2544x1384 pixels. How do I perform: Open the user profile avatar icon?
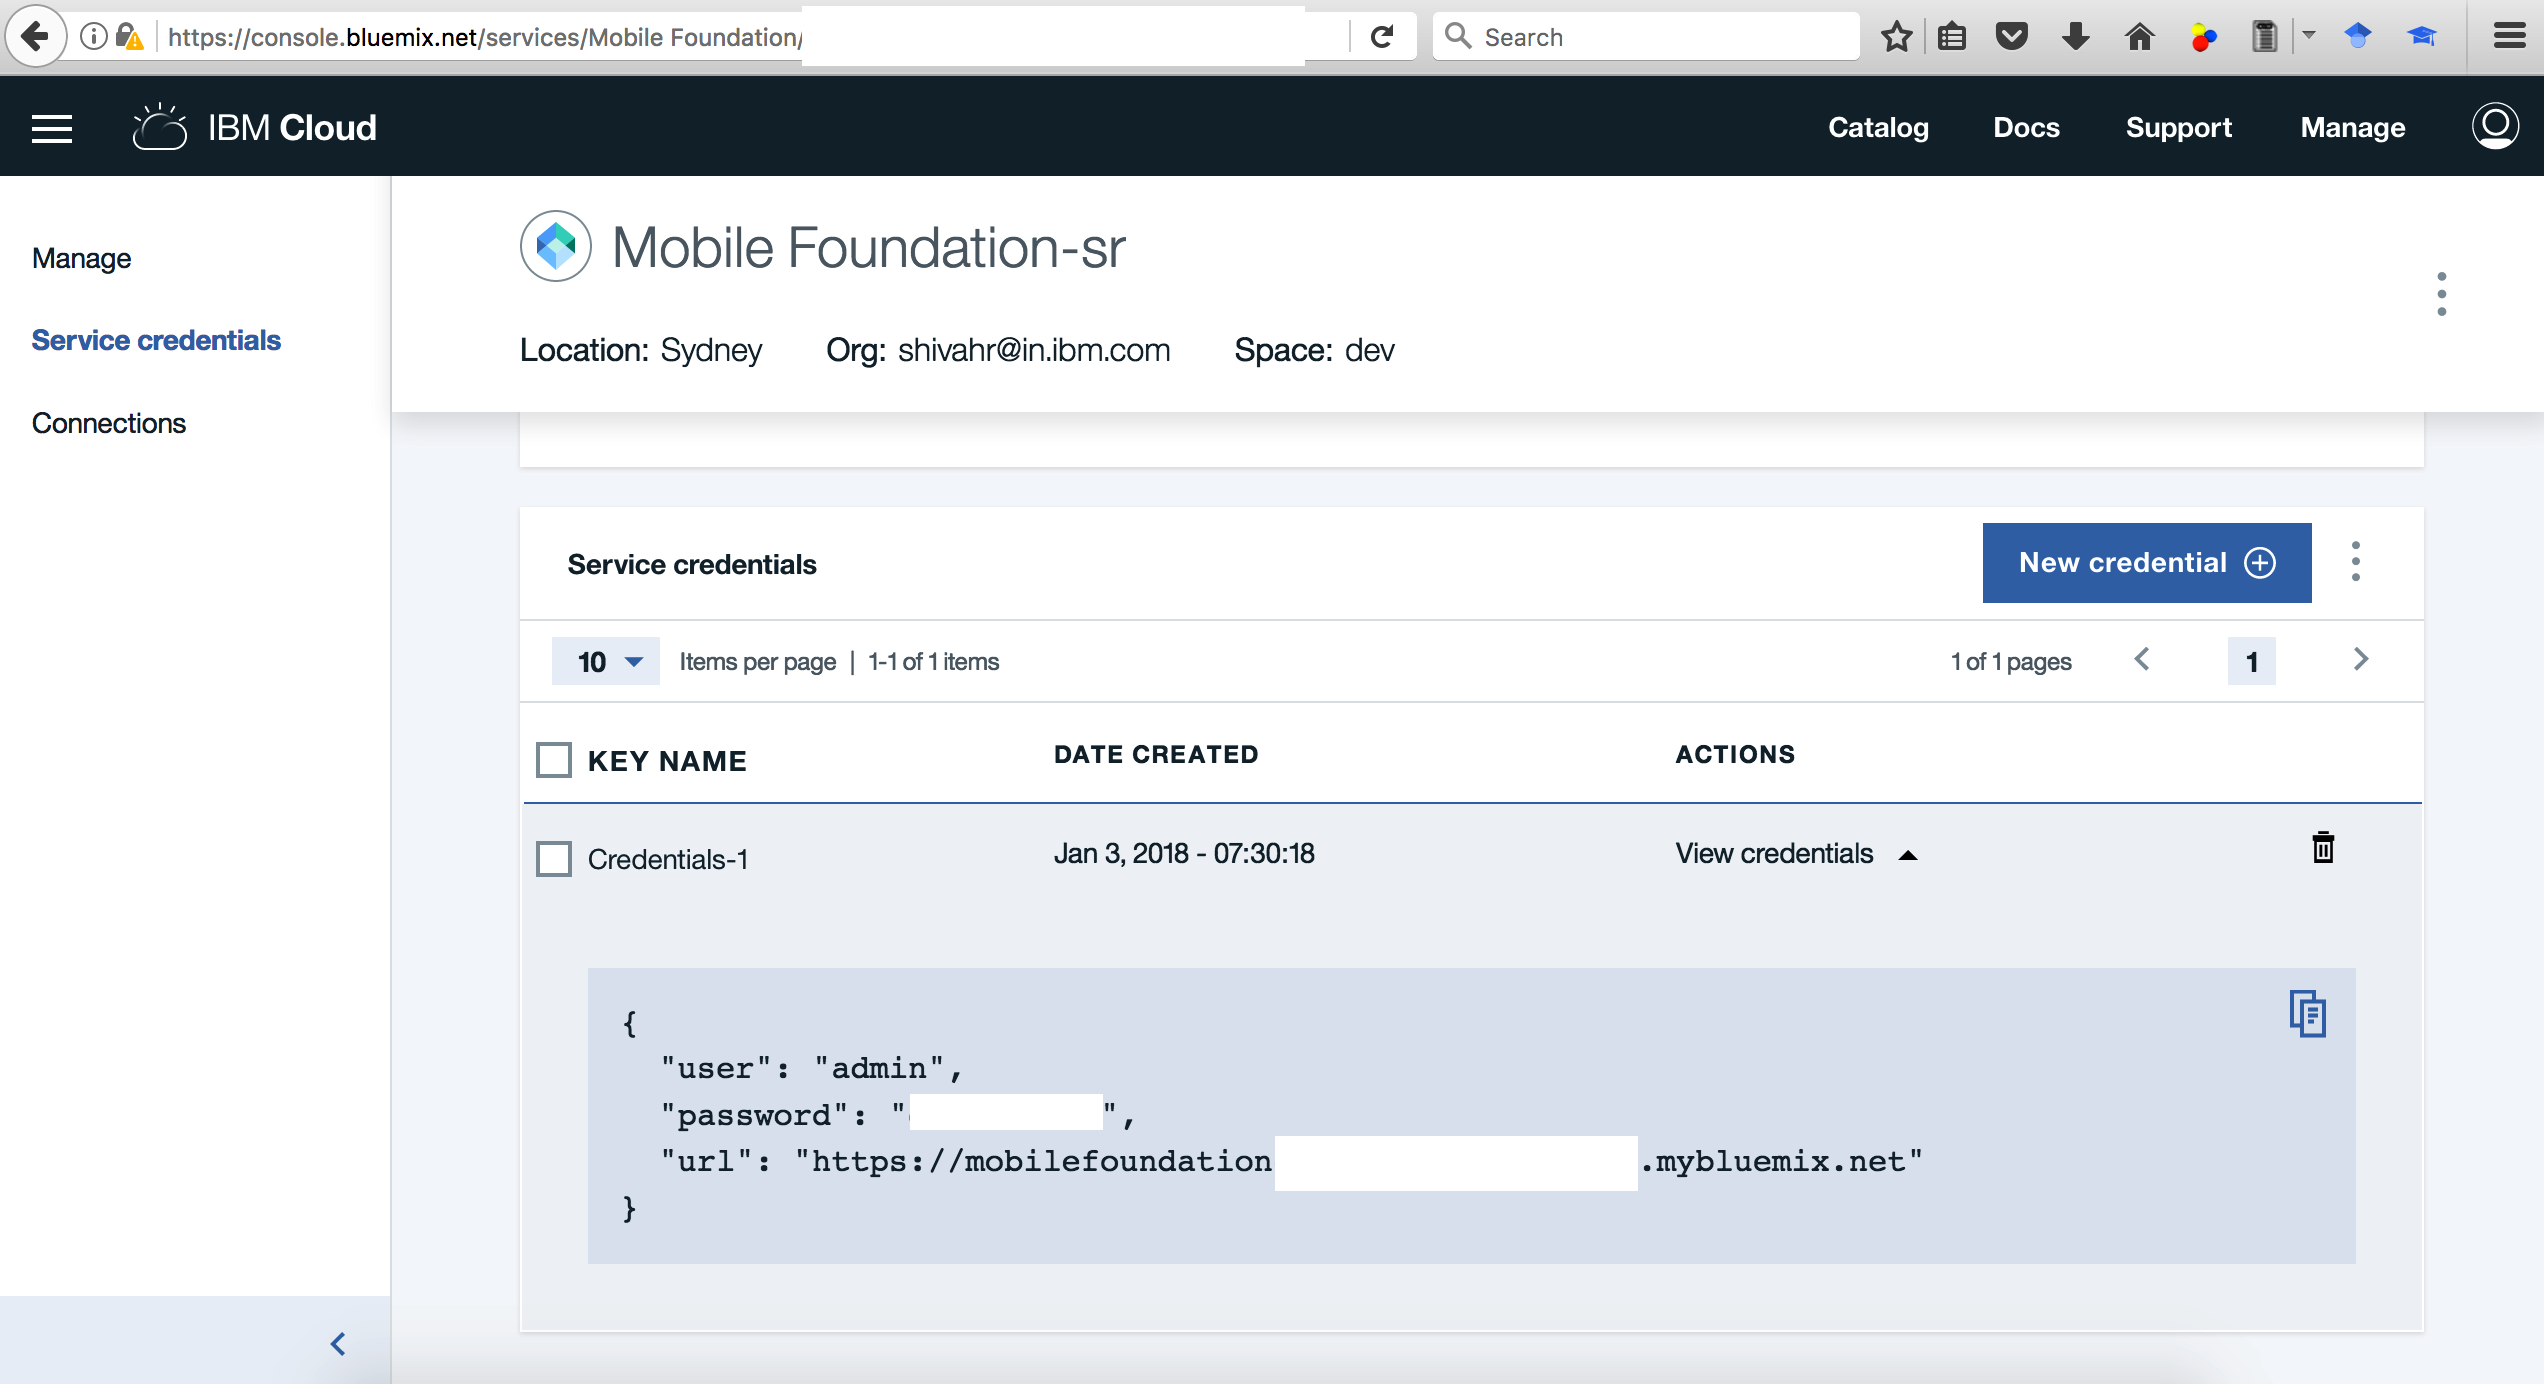[x=2494, y=127]
